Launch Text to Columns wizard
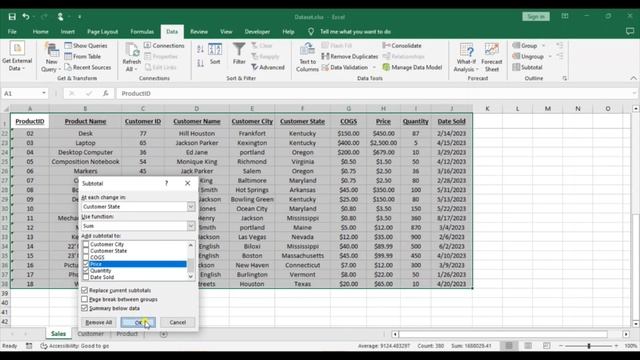Image resolution: width=640 pixels, height=360 pixels. click(307, 58)
